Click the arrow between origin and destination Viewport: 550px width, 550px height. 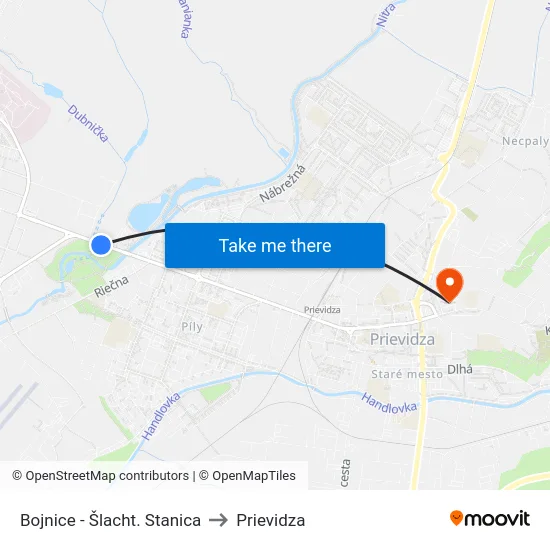click(x=218, y=520)
